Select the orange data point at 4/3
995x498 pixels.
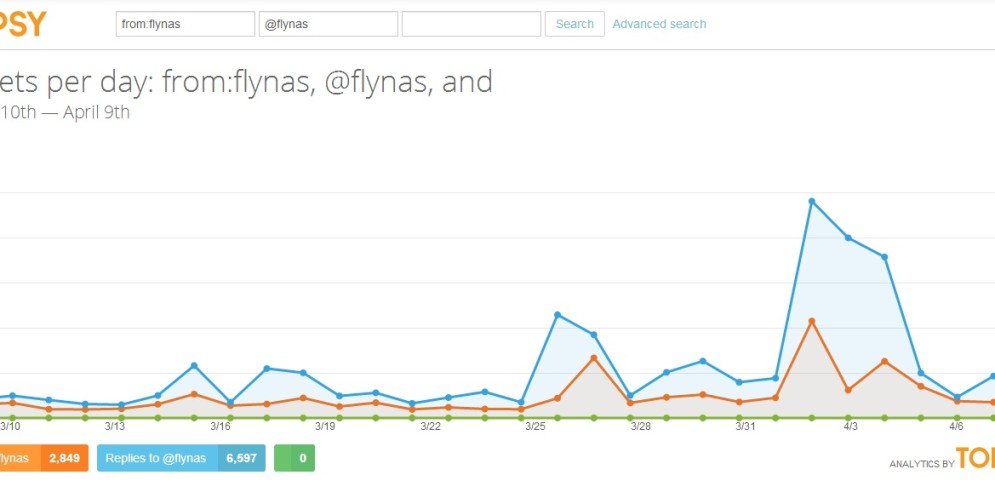(x=848, y=390)
